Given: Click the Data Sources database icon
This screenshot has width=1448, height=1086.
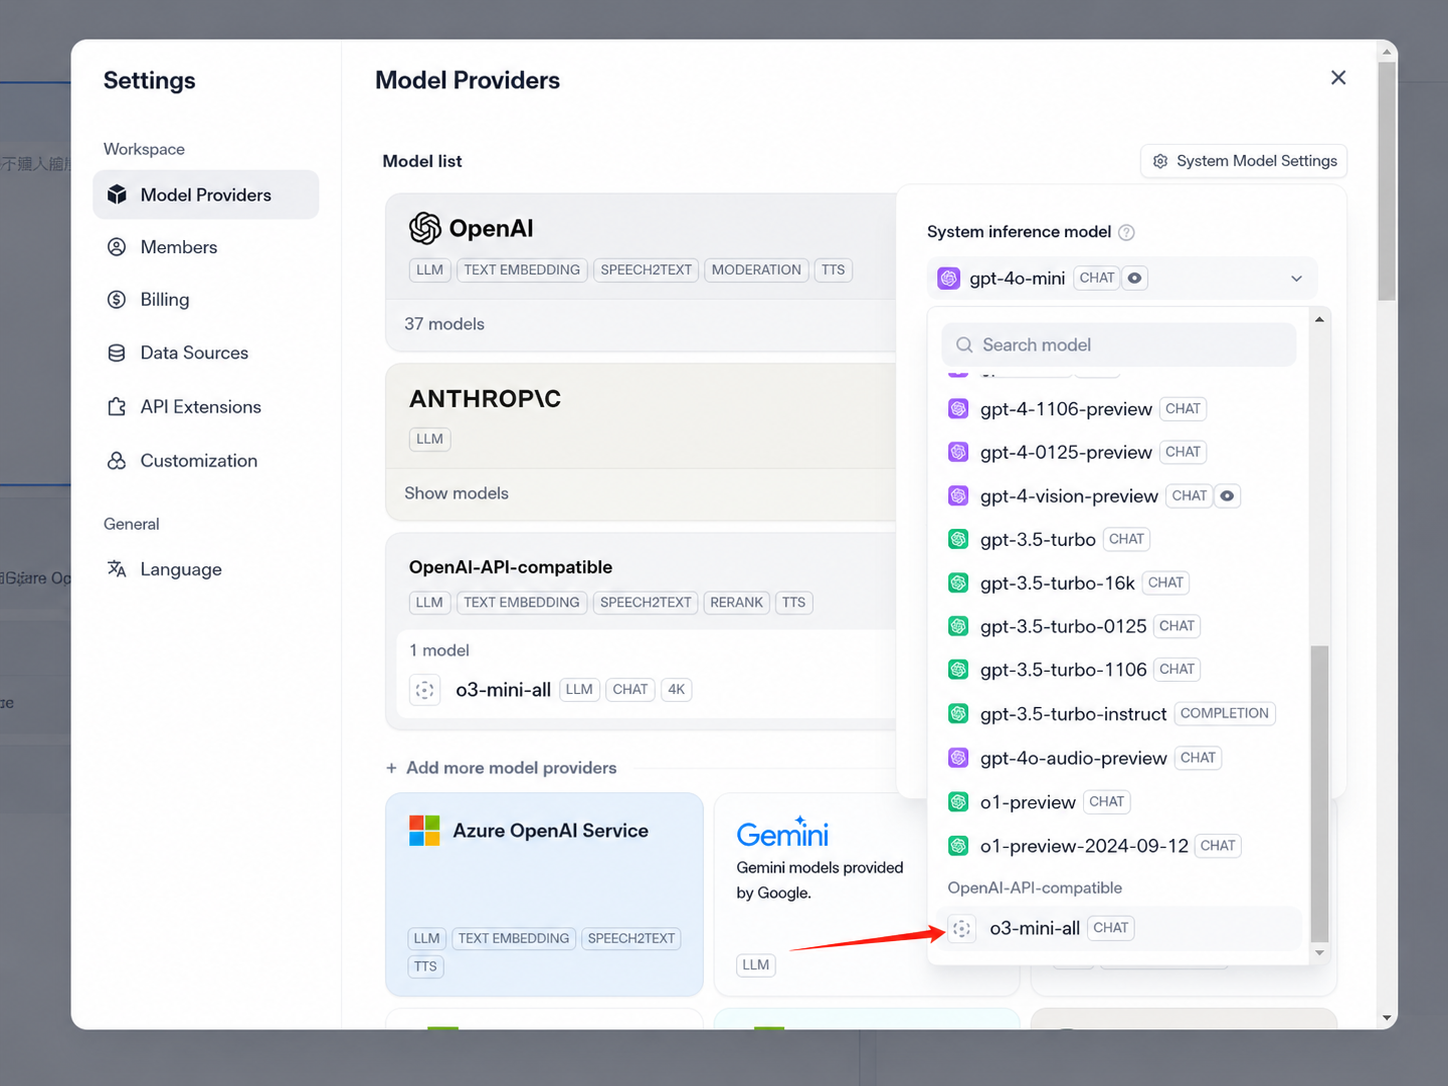Looking at the screenshot, I should pos(117,353).
